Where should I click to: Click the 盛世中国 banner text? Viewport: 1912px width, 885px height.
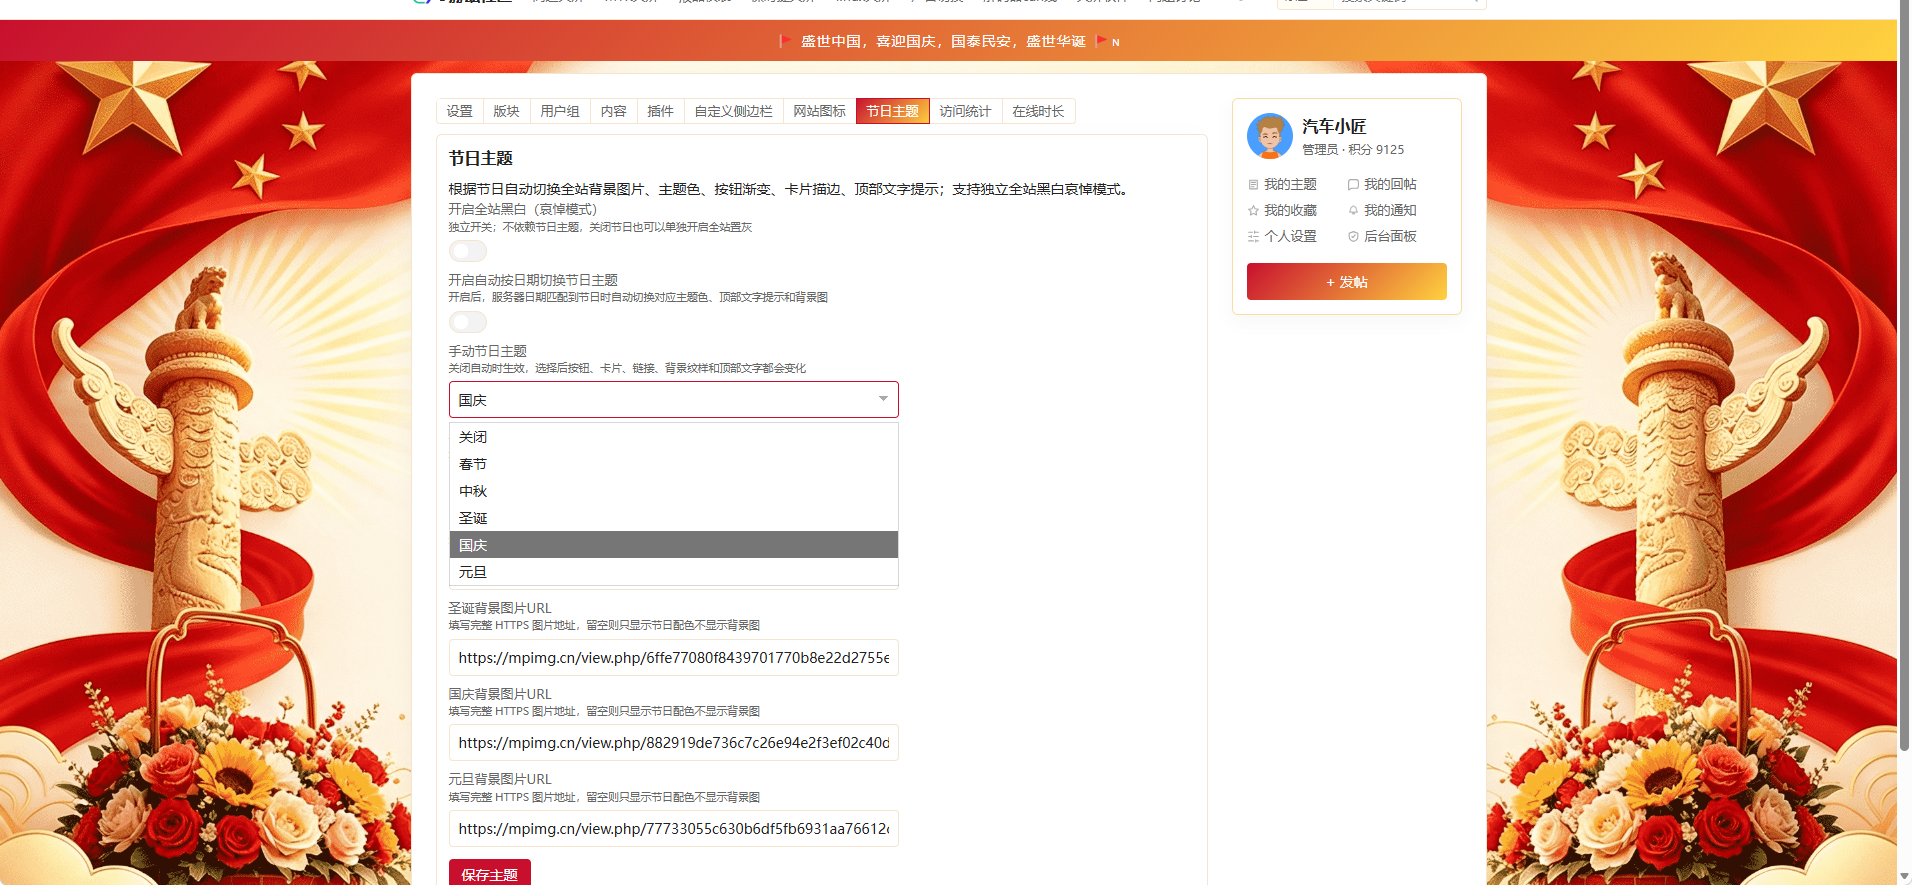[943, 41]
